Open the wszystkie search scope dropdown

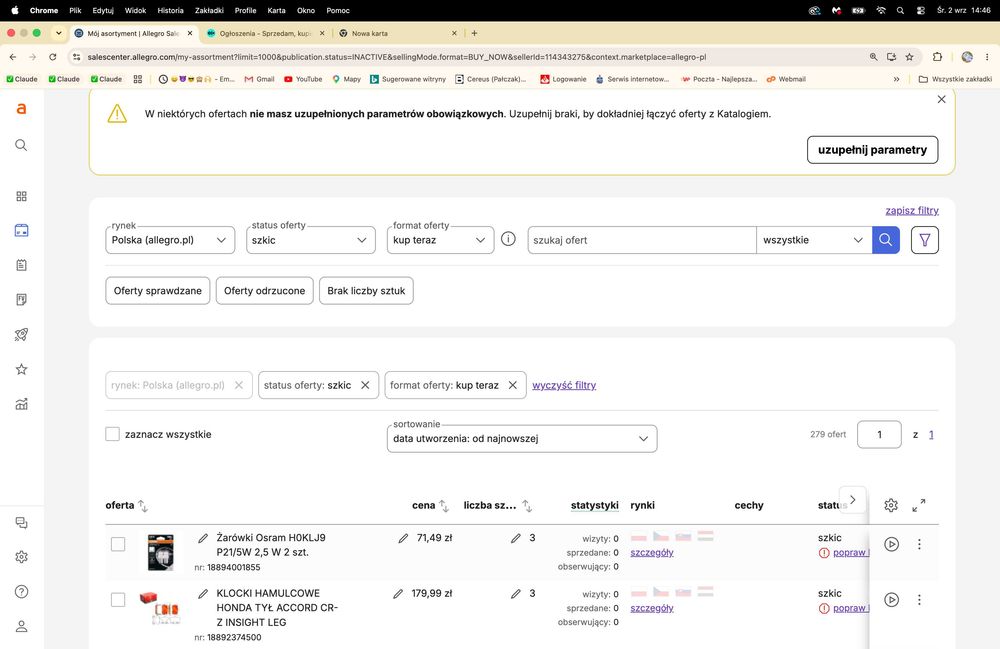click(x=814, y=240)
